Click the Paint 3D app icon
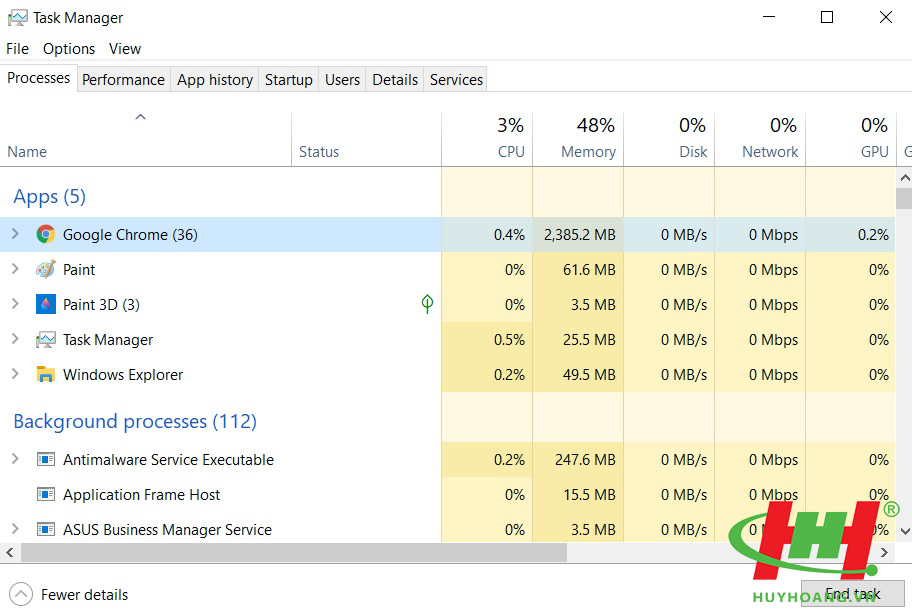The image size is (912, 614). (x=45, y=304)
